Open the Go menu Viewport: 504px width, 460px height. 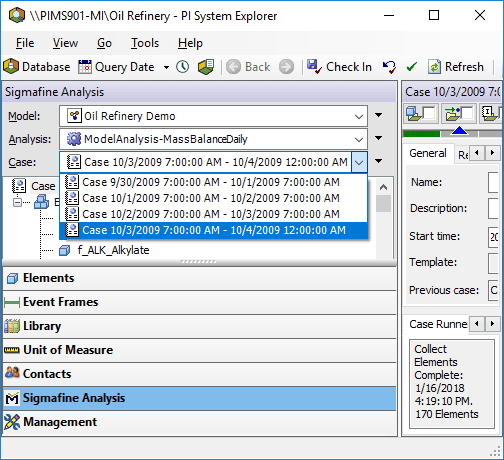click(x=104, y=43)
